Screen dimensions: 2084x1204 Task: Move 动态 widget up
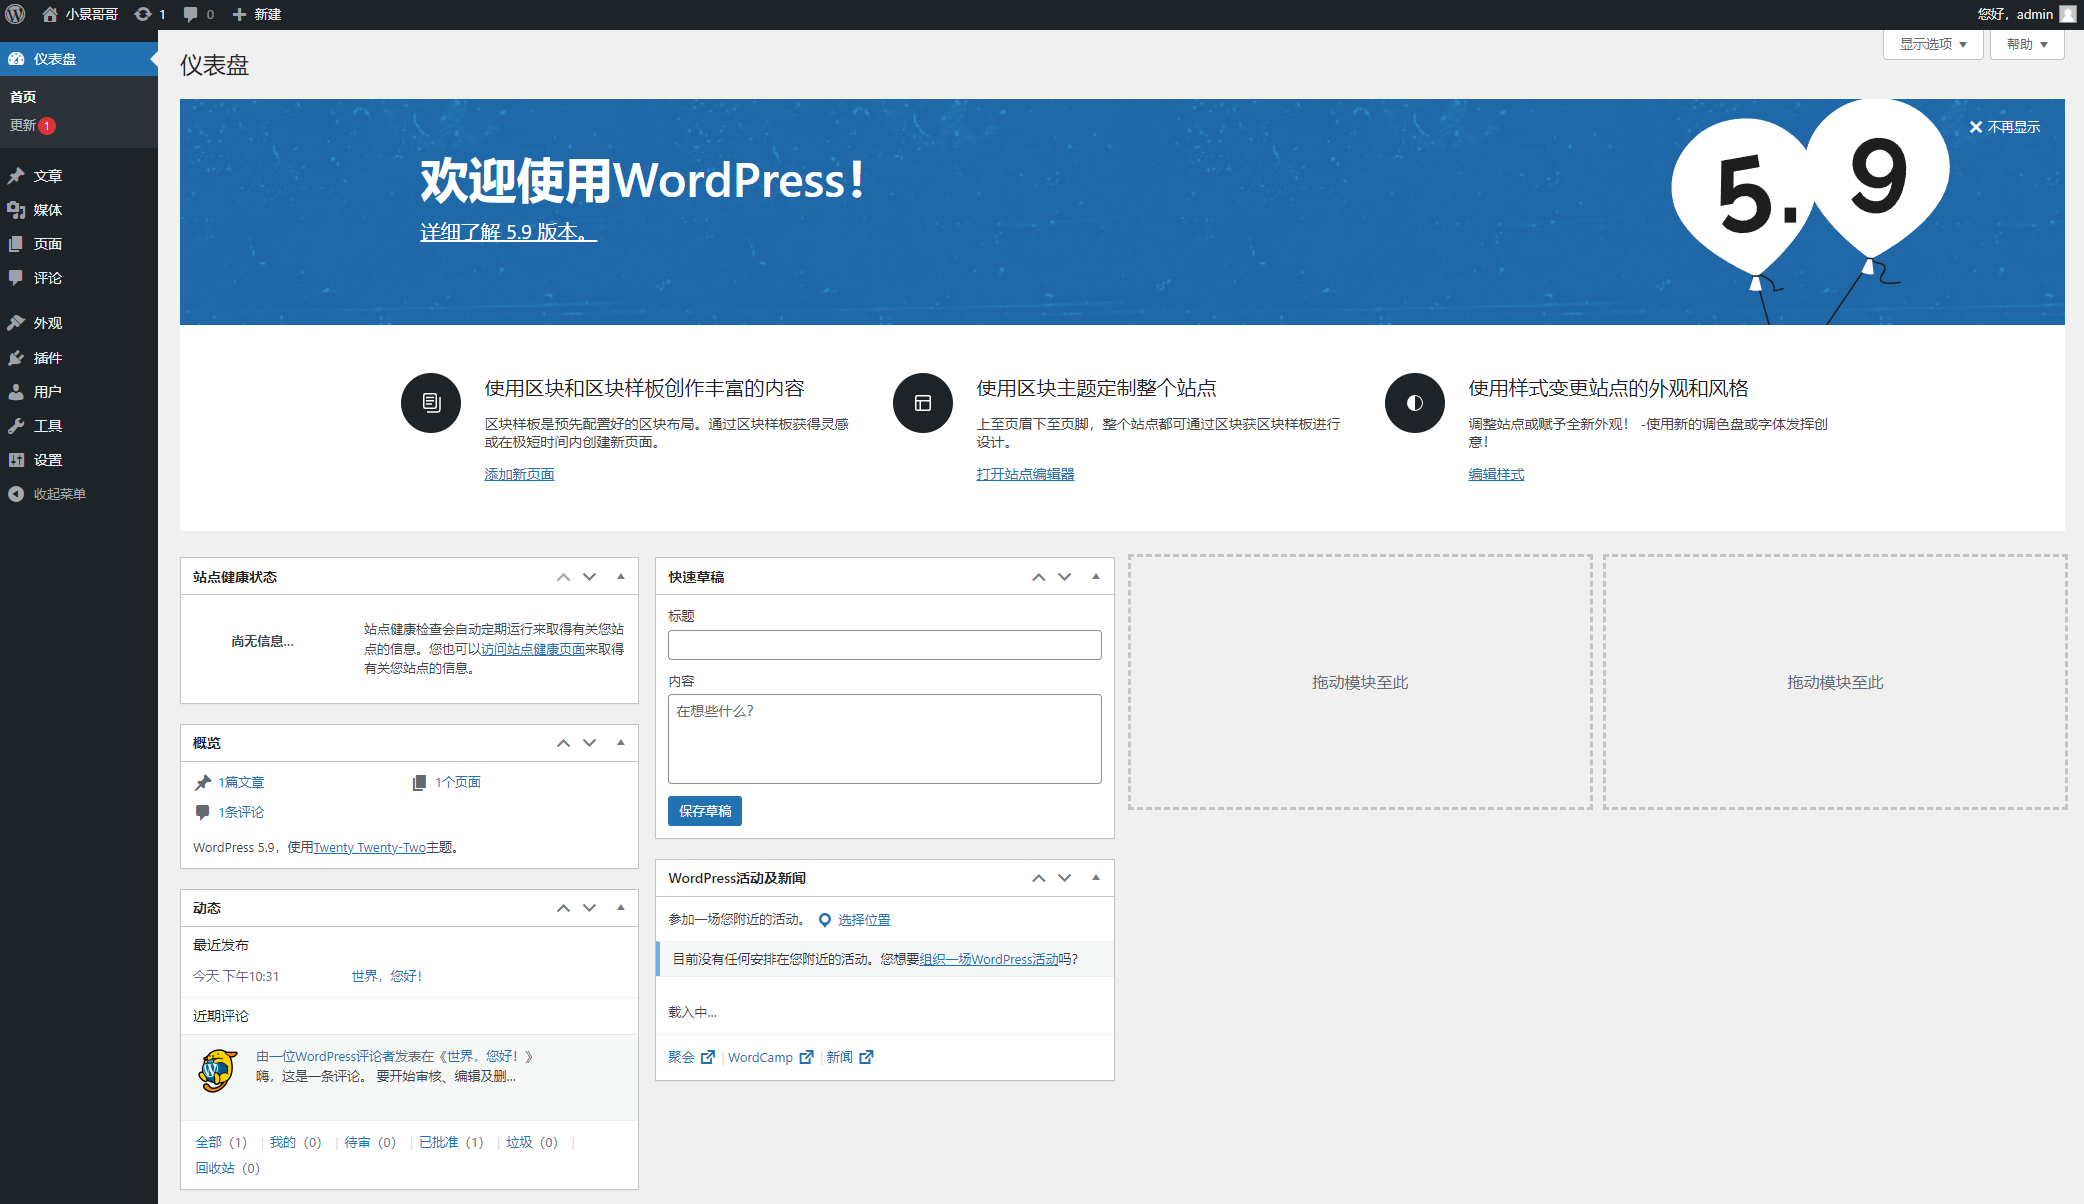tap(563, 908)
